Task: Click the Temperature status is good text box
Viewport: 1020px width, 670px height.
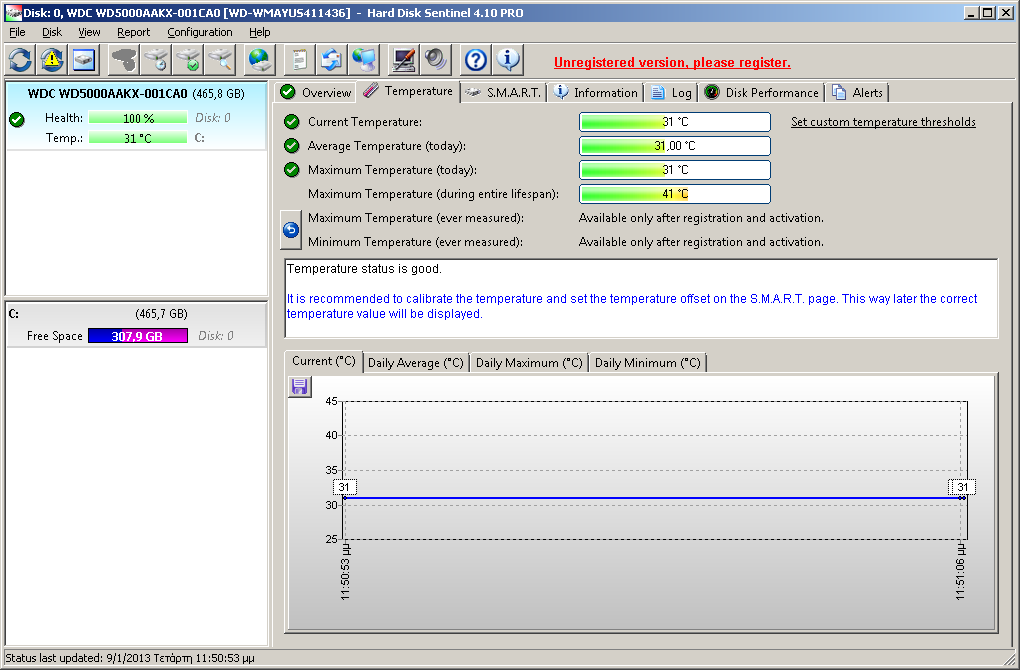Action: [641, 299]
